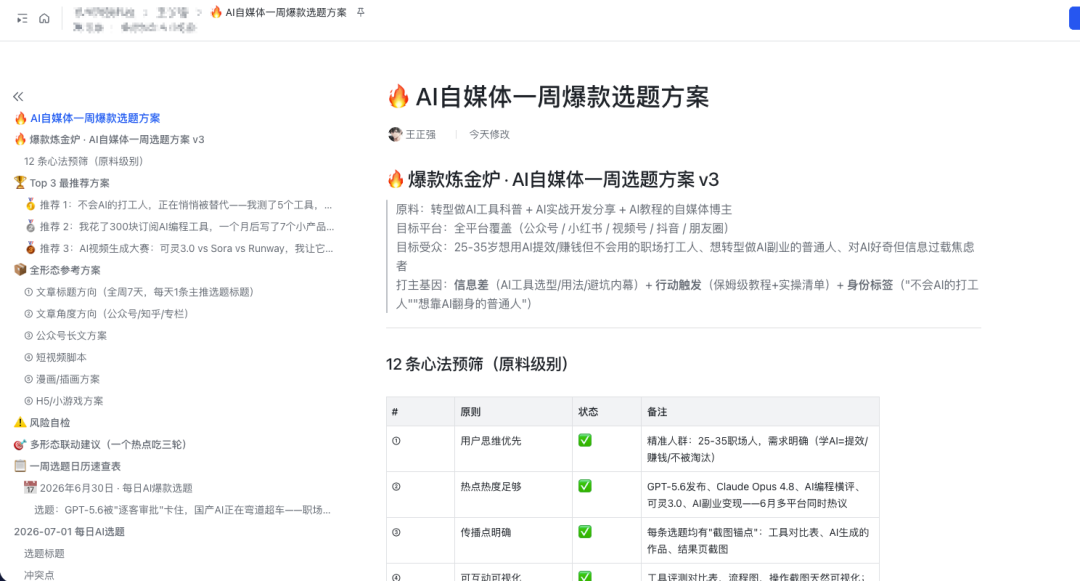Select outline entry ① 文章标题方向
This screenshot has height=581, width=1080.
coord(139,292)
